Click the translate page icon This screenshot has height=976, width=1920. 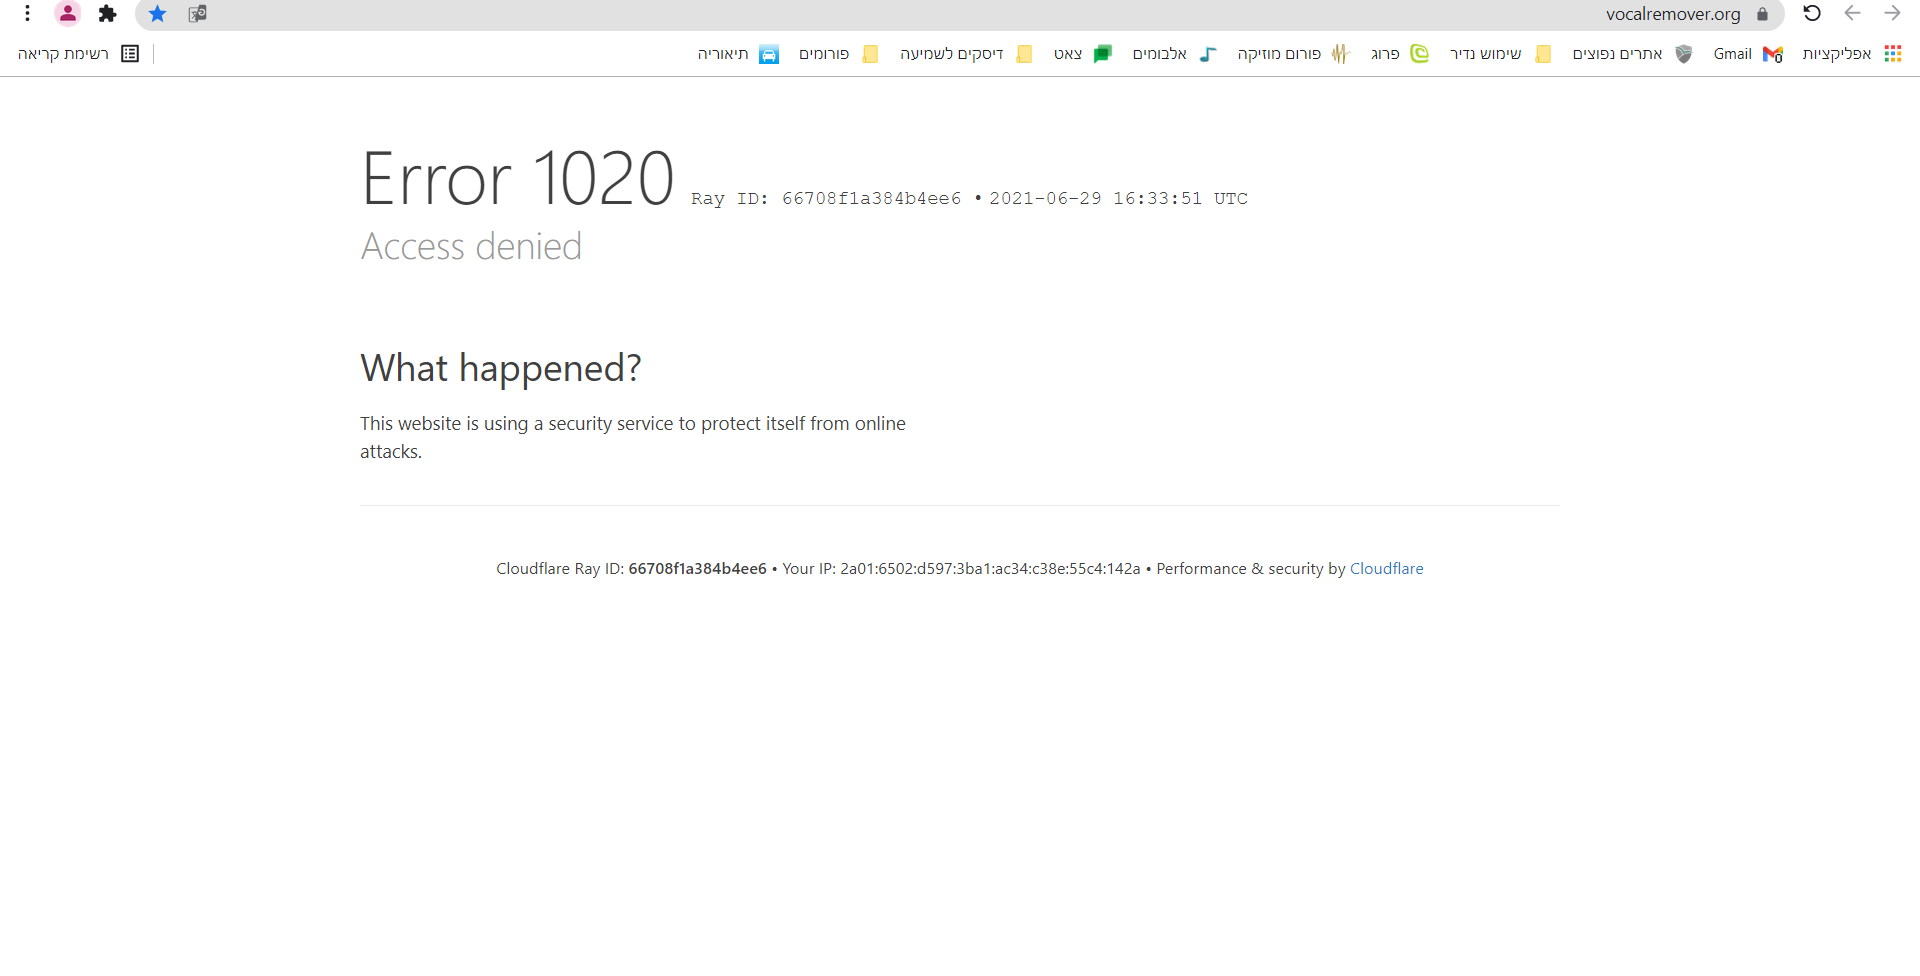click(198, 14)
